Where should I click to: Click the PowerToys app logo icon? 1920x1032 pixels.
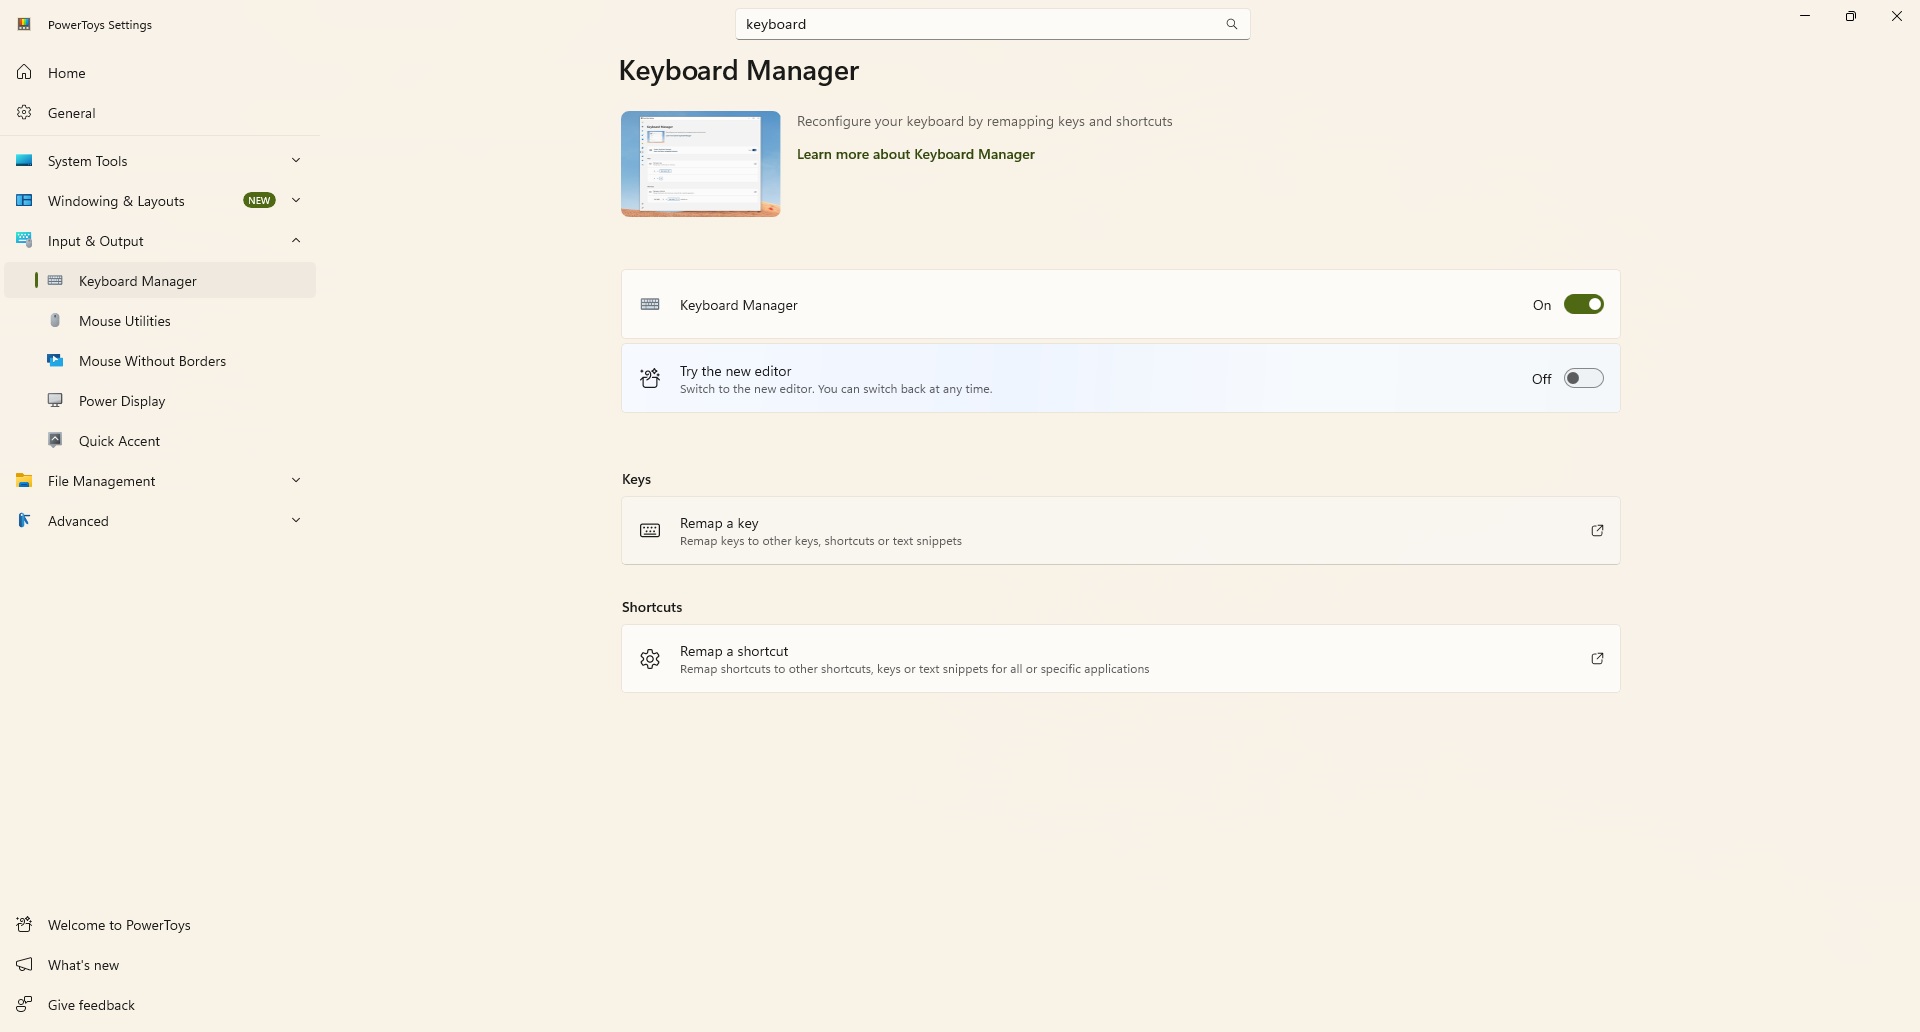[x=24, y=24]
